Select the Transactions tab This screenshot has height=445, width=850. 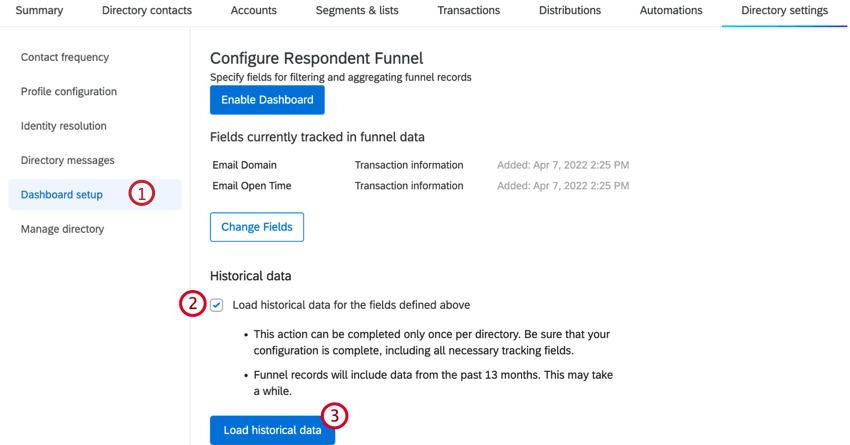point(468,11)
